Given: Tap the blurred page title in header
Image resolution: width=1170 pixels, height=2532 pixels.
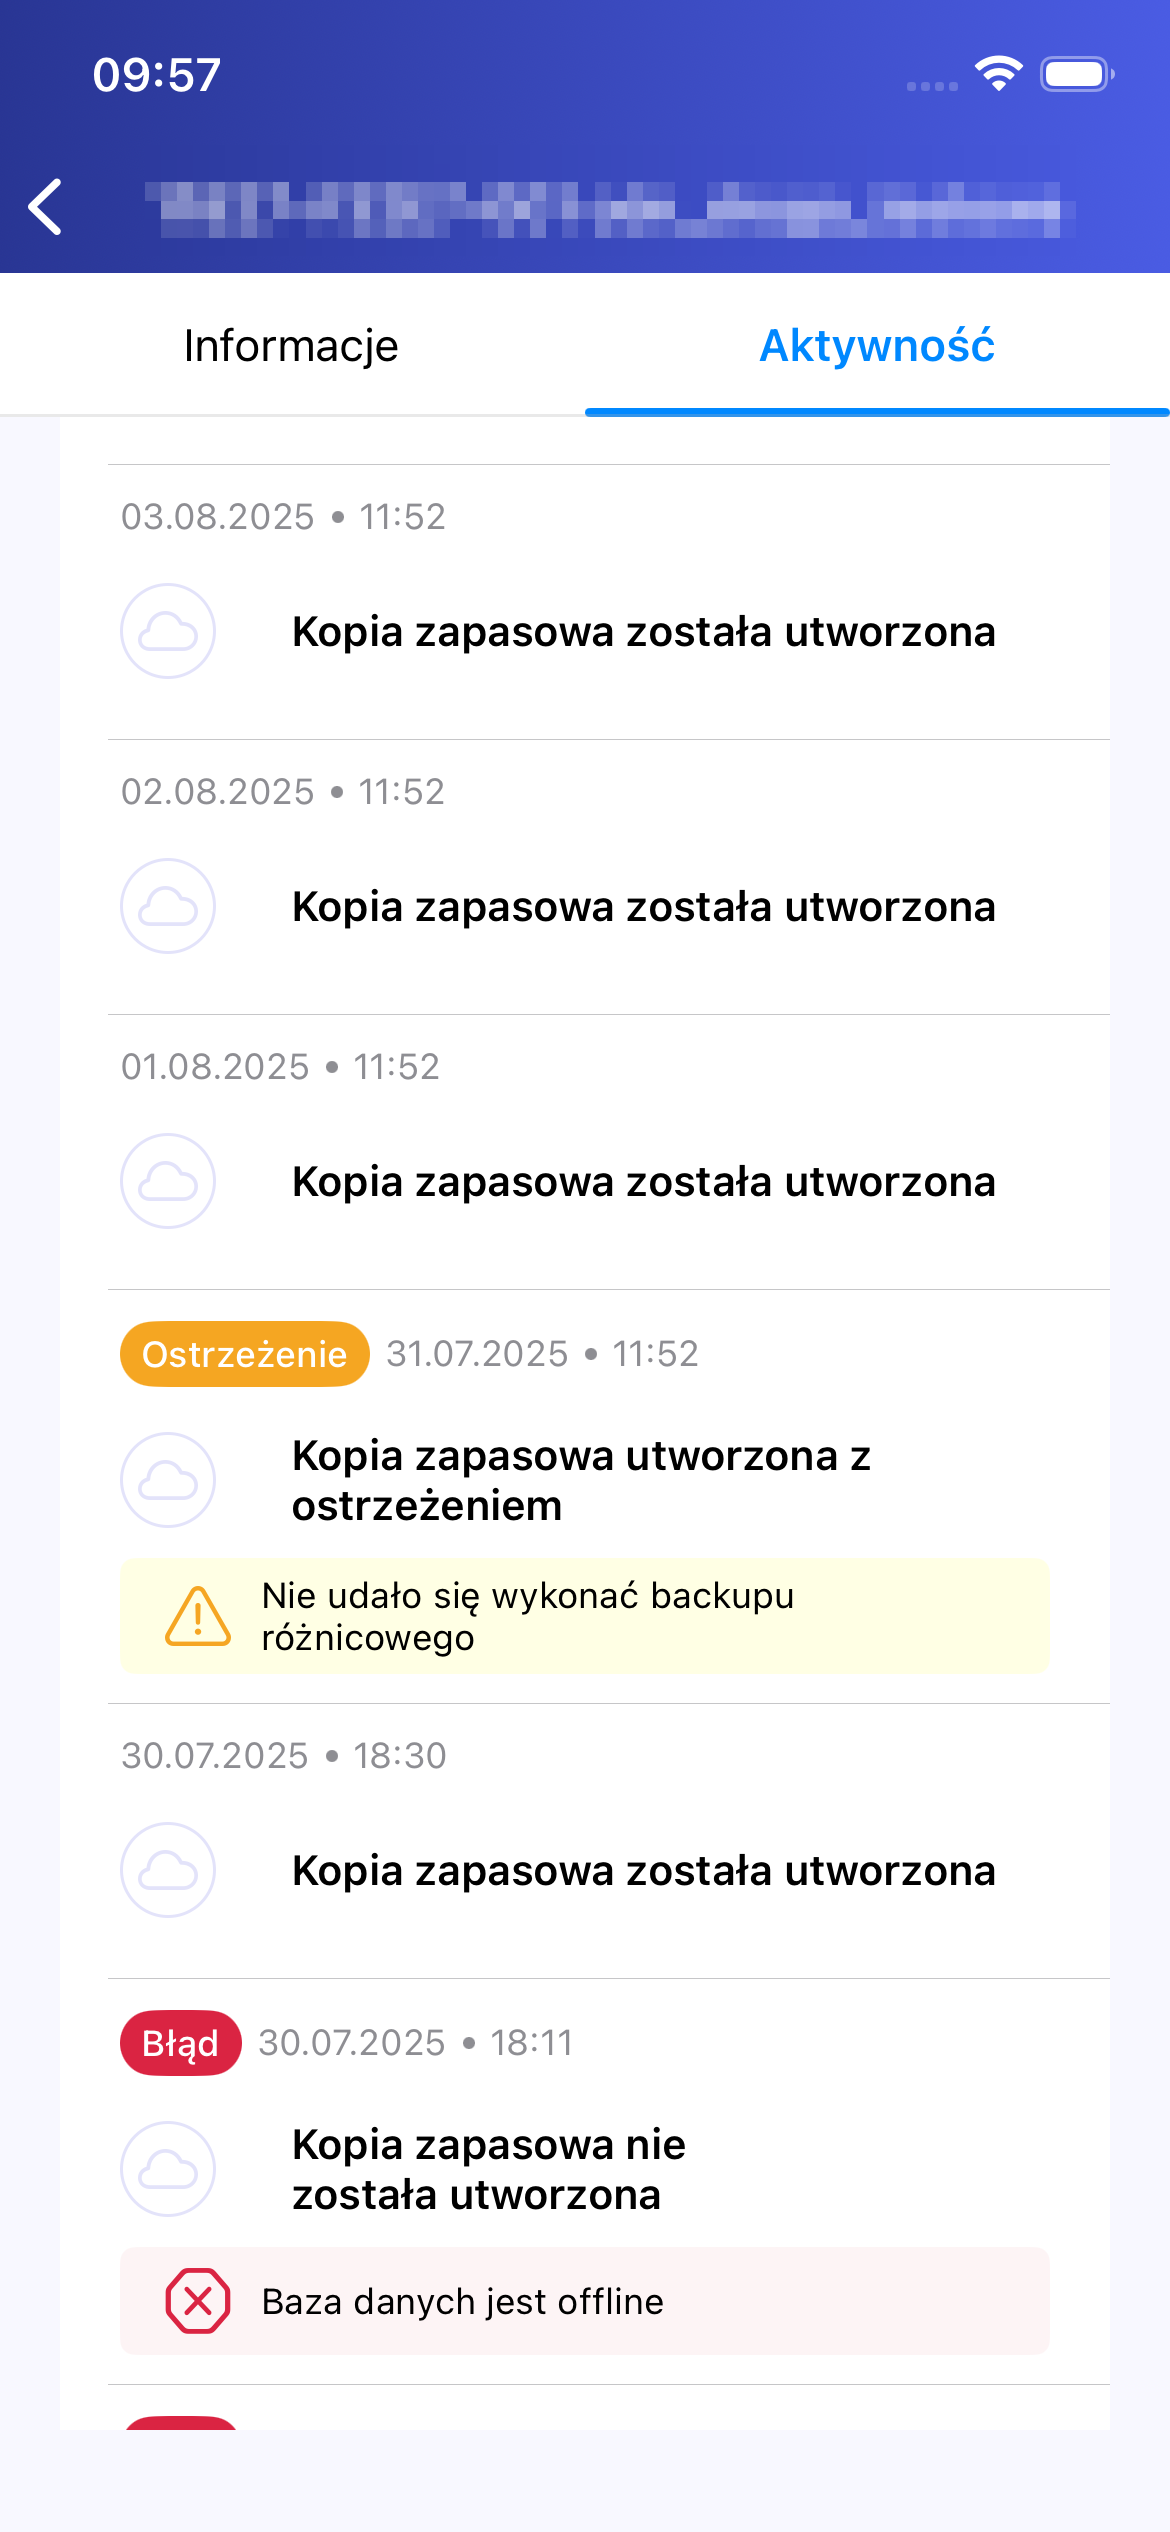Looking at the screenshot, I should click(x=610, y=209).
